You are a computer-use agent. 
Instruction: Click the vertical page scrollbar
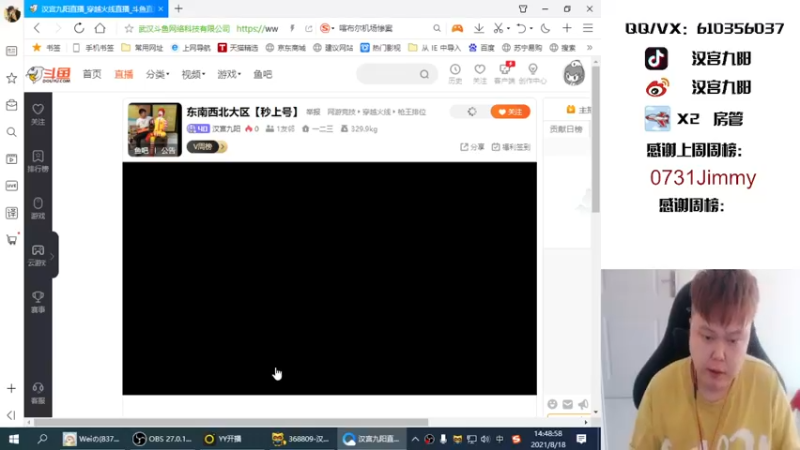(595, 139)
